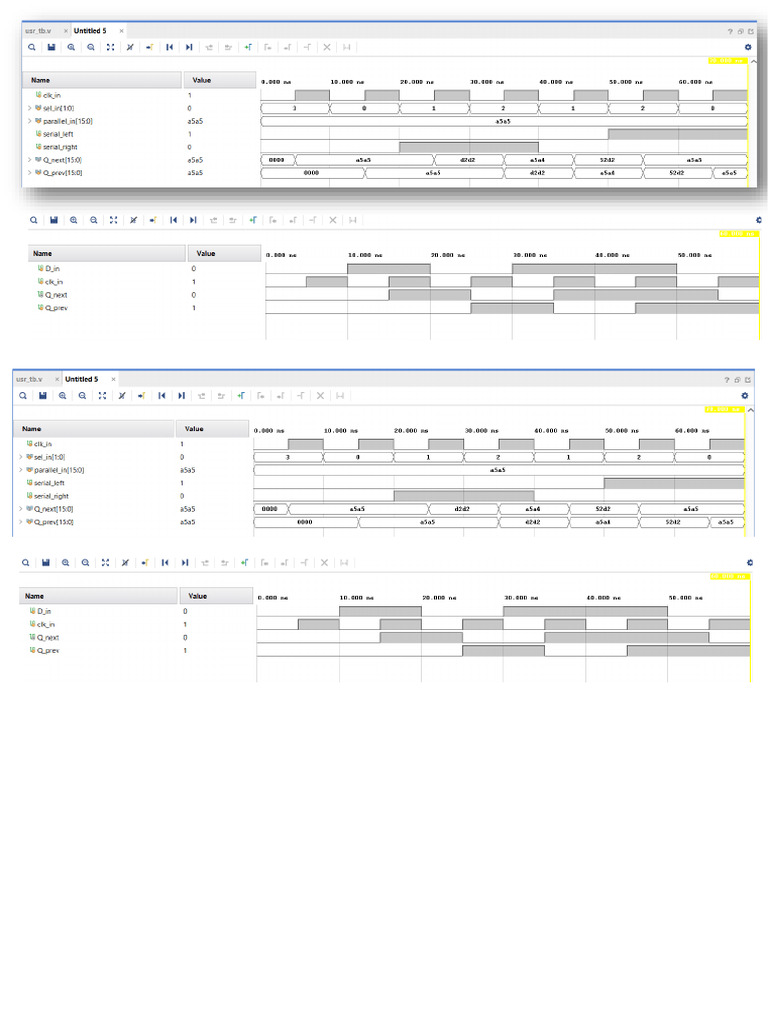Expand sel_in[1:0] bus in the third window

(21, 457)
